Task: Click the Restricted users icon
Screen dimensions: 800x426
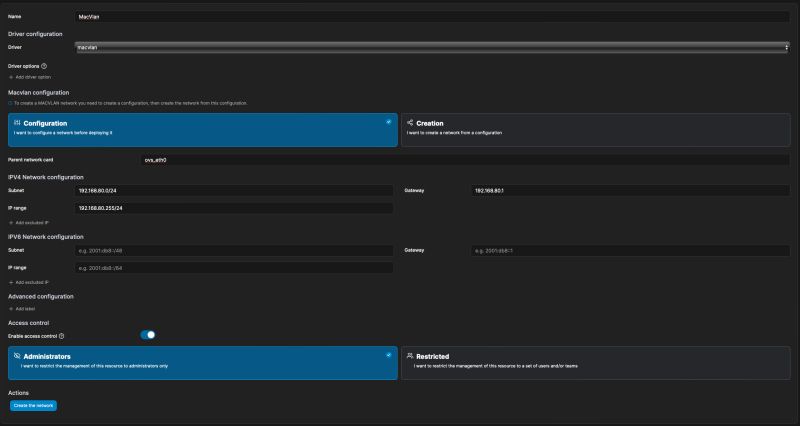Action: coord(410,356)
